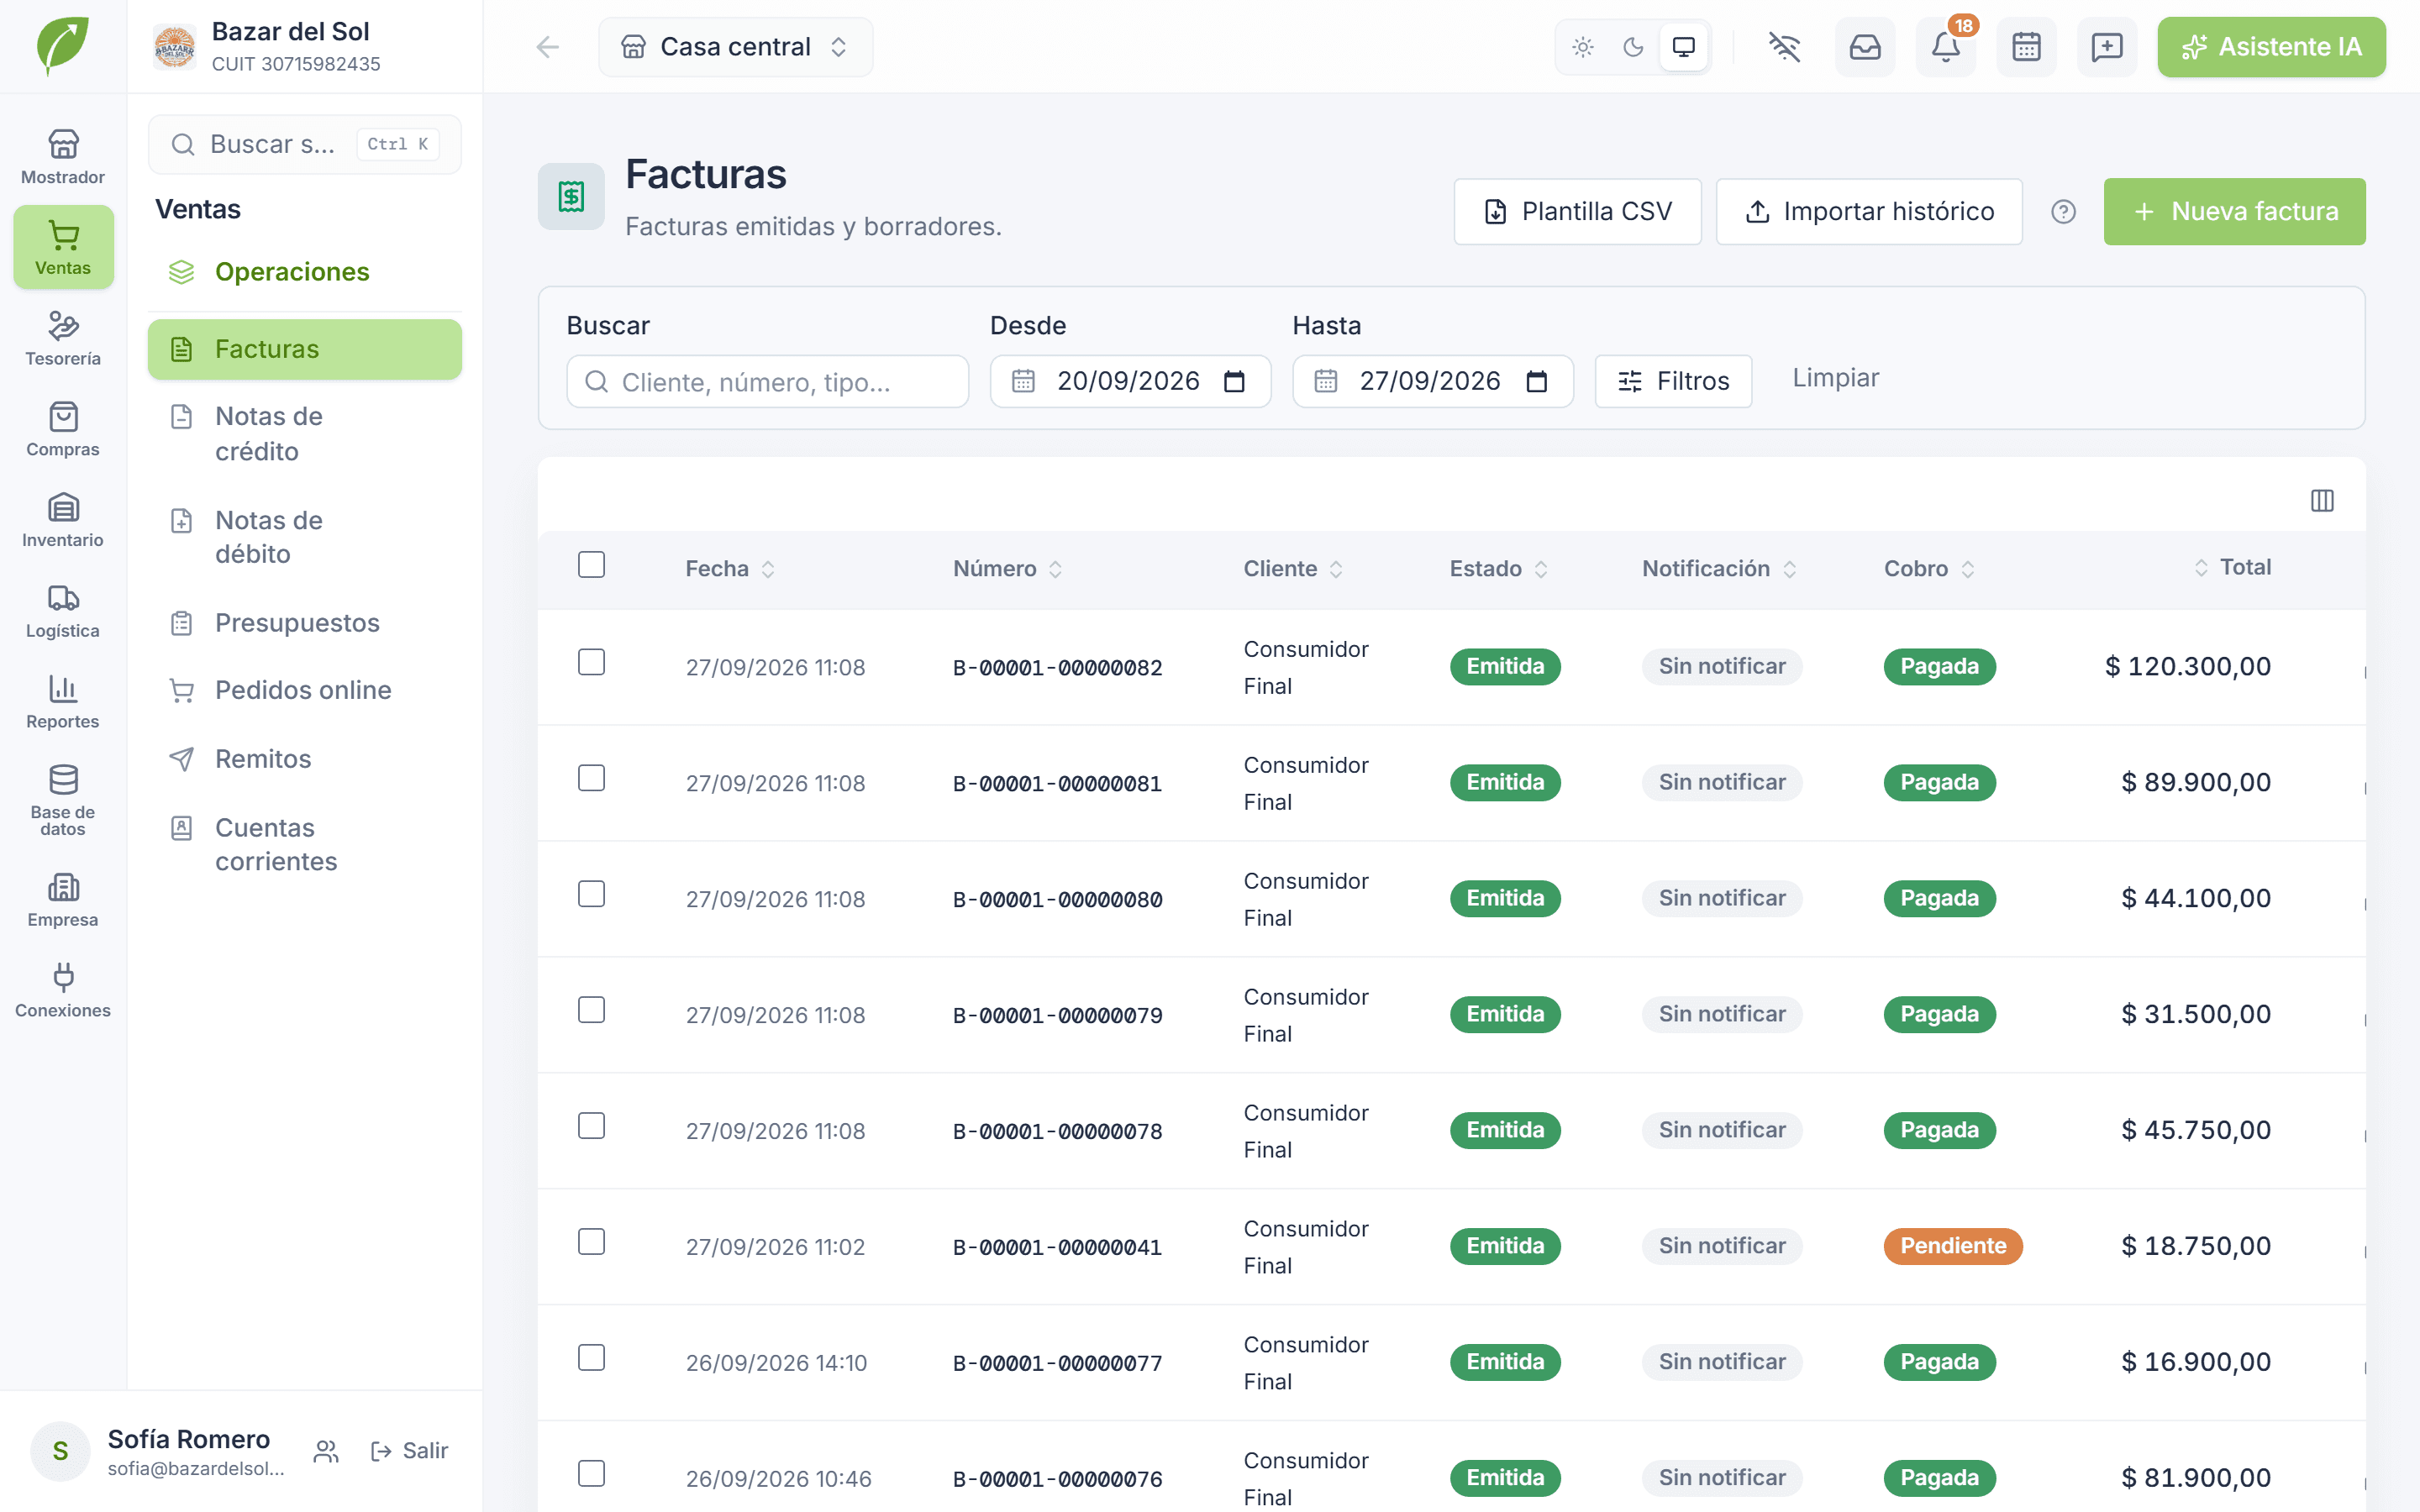Sort table by Cobro column
This screenshot has height=1512, width=2420.
1929,569
